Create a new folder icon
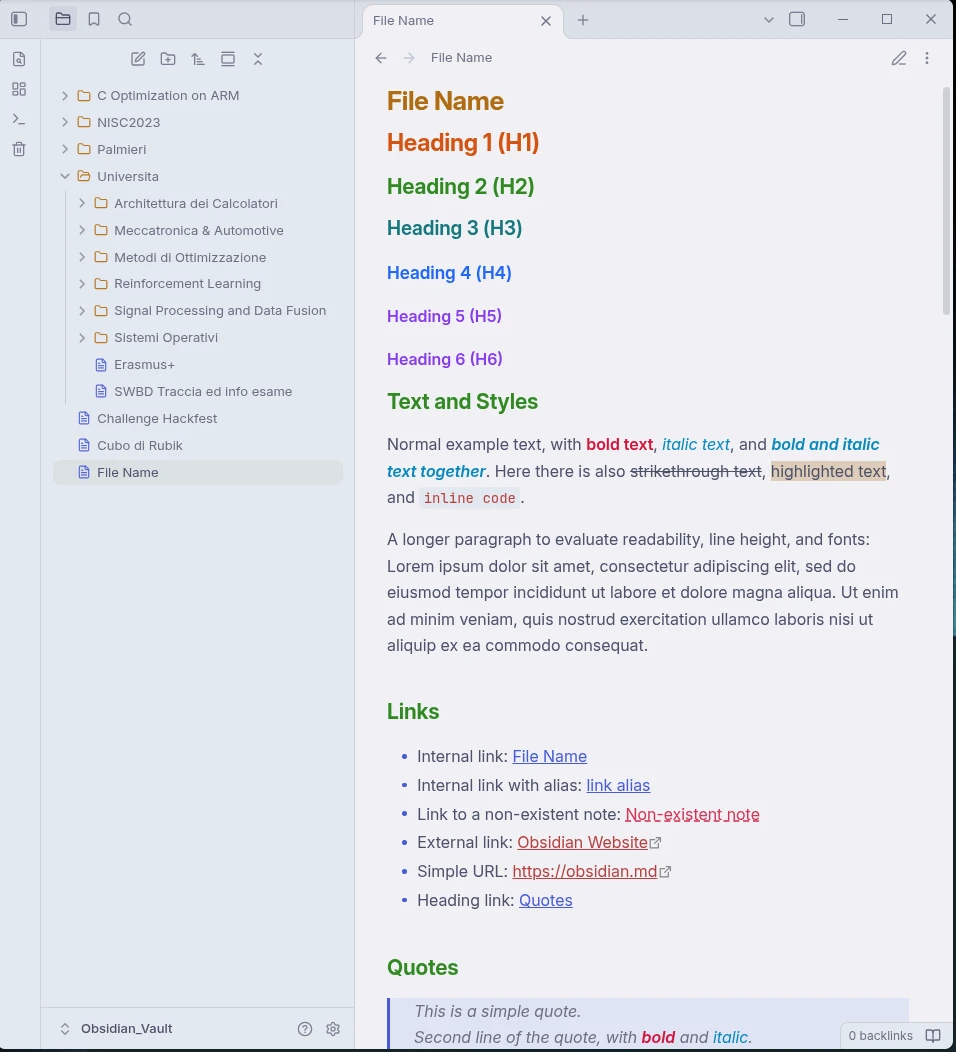The height and width of the screenshot is (1052, 956). click(x=168, y=59)
